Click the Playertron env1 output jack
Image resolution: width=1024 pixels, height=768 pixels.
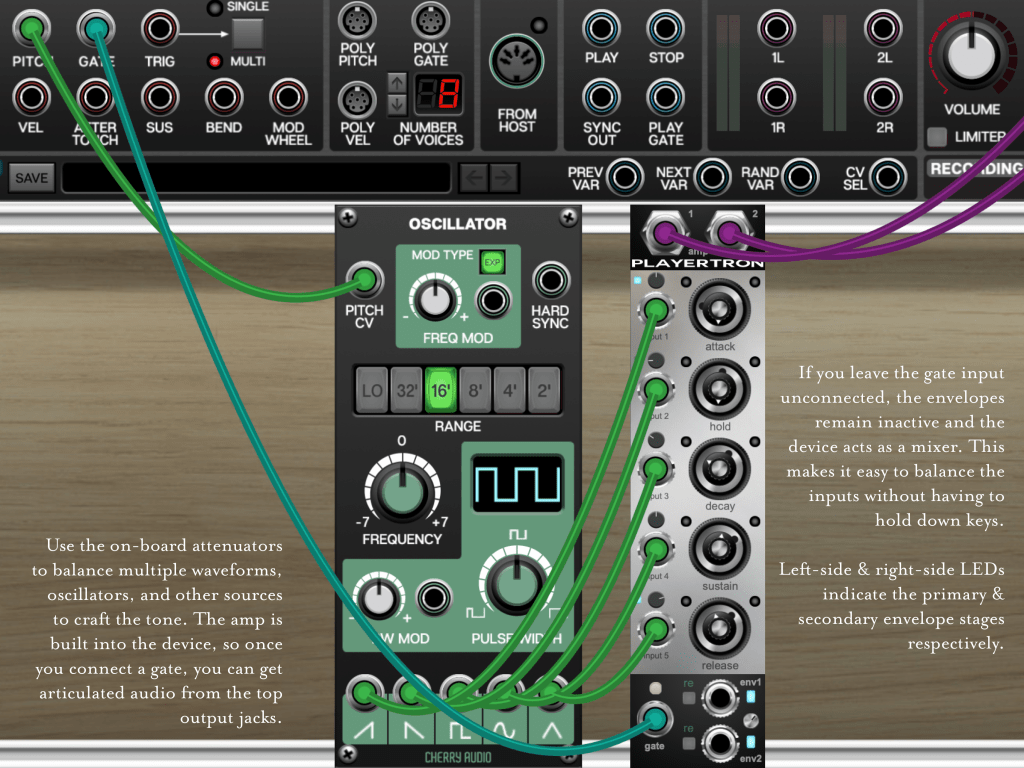tap(720, 700)
